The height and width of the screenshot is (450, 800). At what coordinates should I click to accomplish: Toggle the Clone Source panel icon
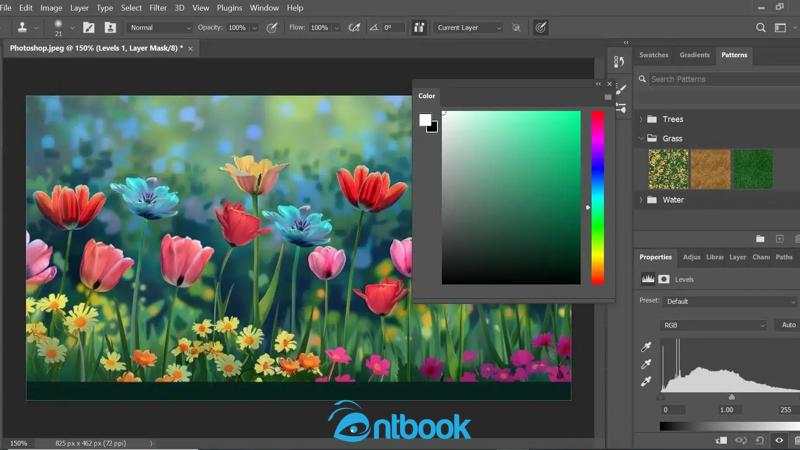click(x=110, y=28)
